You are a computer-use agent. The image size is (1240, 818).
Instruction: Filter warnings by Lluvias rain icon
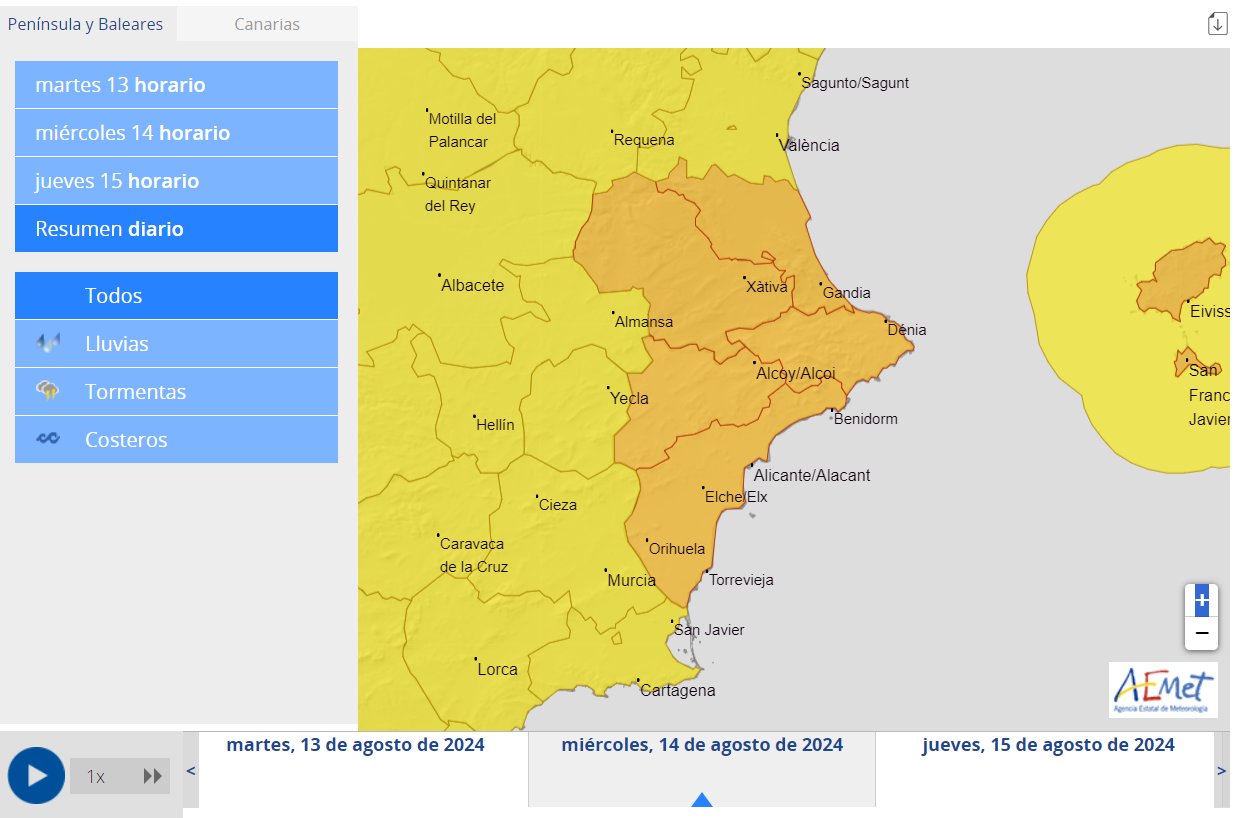click(x=48, y=344)
